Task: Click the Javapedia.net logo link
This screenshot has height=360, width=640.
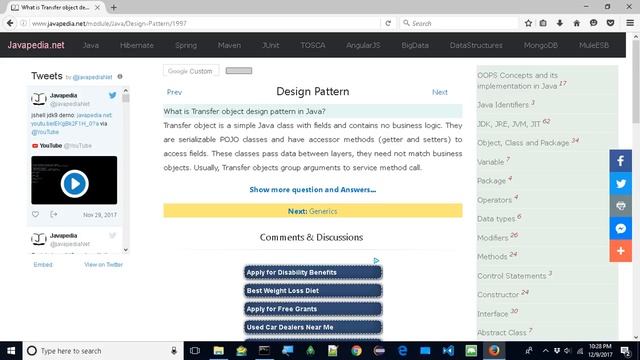Action: coord(36,45)
